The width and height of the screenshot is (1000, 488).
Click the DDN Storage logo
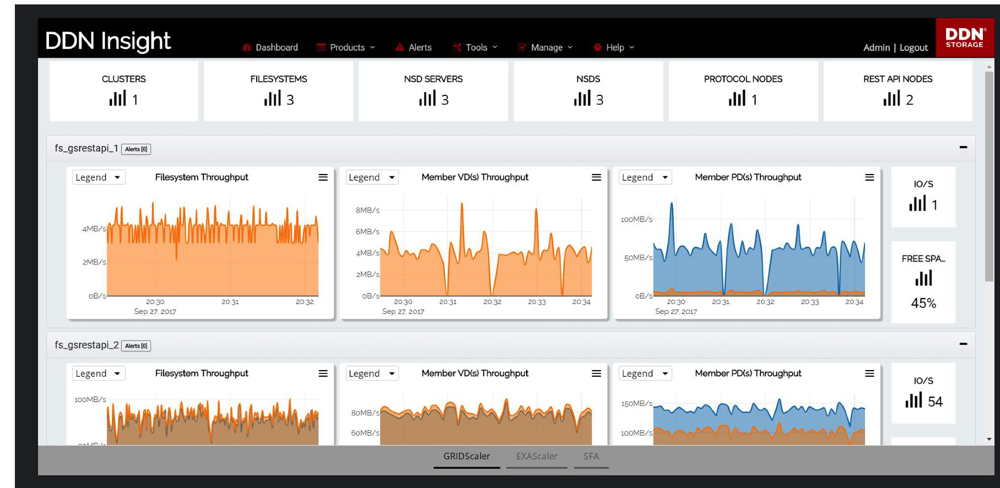pyautogui.click(x=963, y=38)
